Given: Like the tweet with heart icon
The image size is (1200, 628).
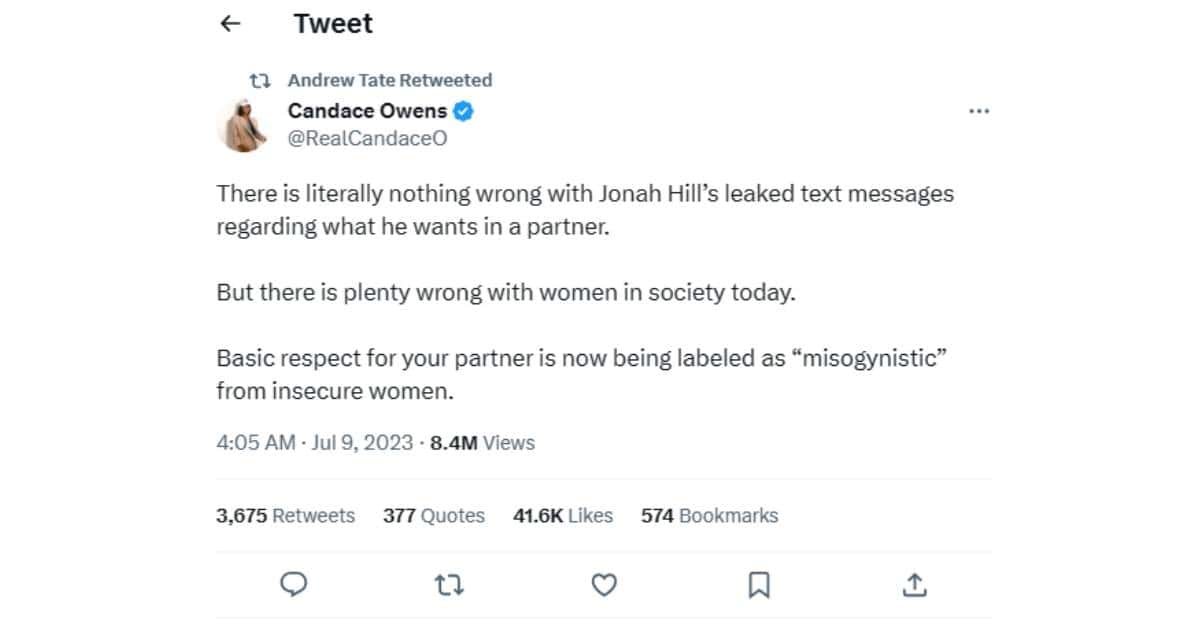Looking at the screenshot, I should click(x=604, y=584).
